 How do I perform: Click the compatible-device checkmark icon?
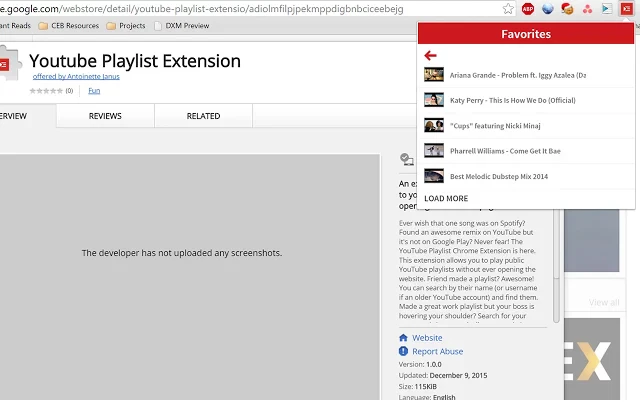pyautogui.click(x=407, y=159)
